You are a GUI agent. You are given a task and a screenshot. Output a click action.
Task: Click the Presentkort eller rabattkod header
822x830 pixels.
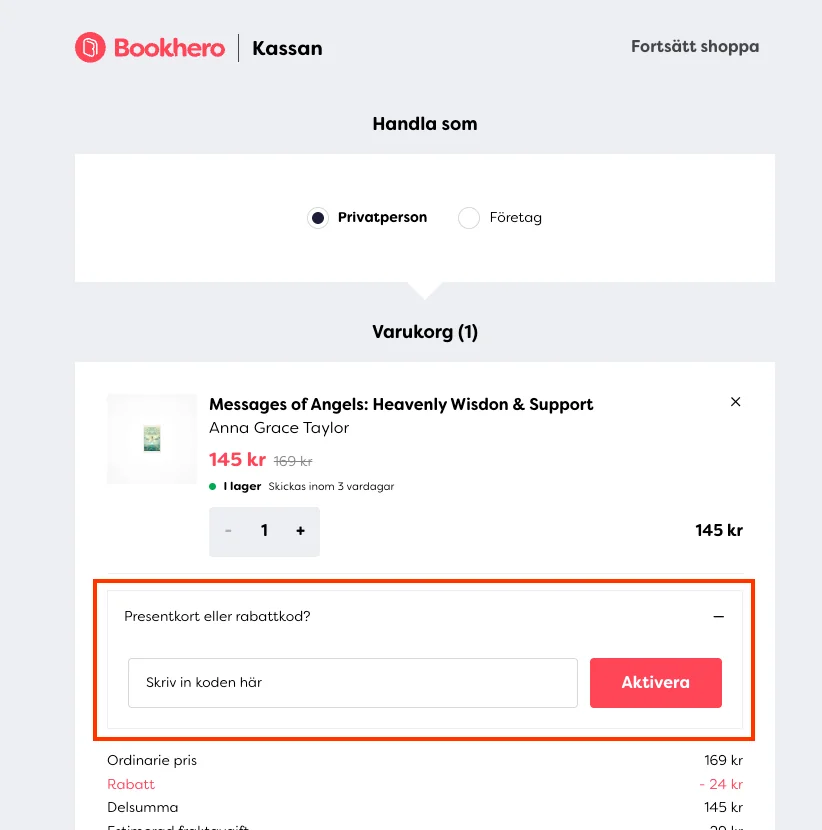tap(217, 617)
